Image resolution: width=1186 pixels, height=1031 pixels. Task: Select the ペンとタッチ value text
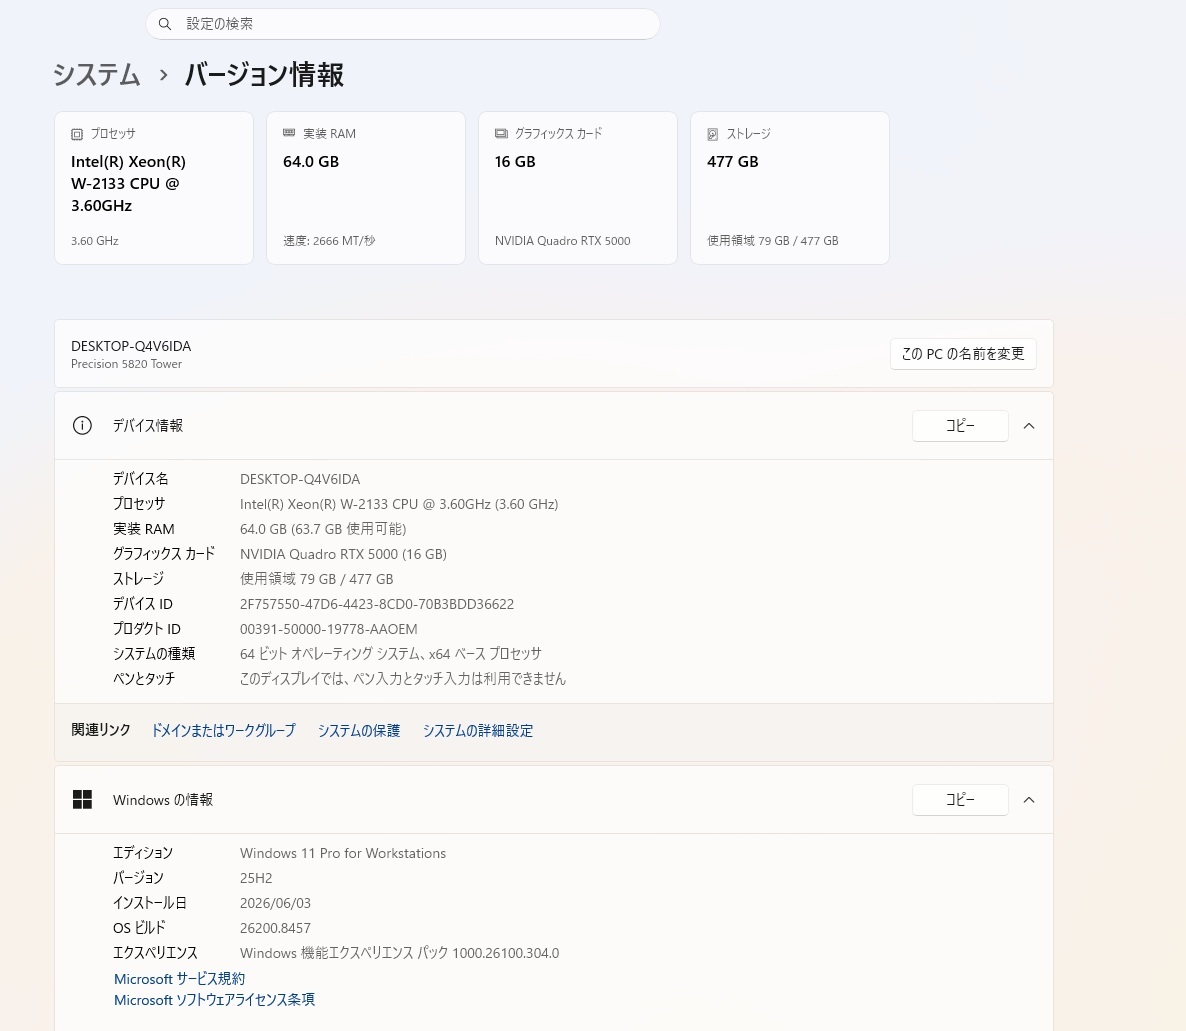pos(402,679)
